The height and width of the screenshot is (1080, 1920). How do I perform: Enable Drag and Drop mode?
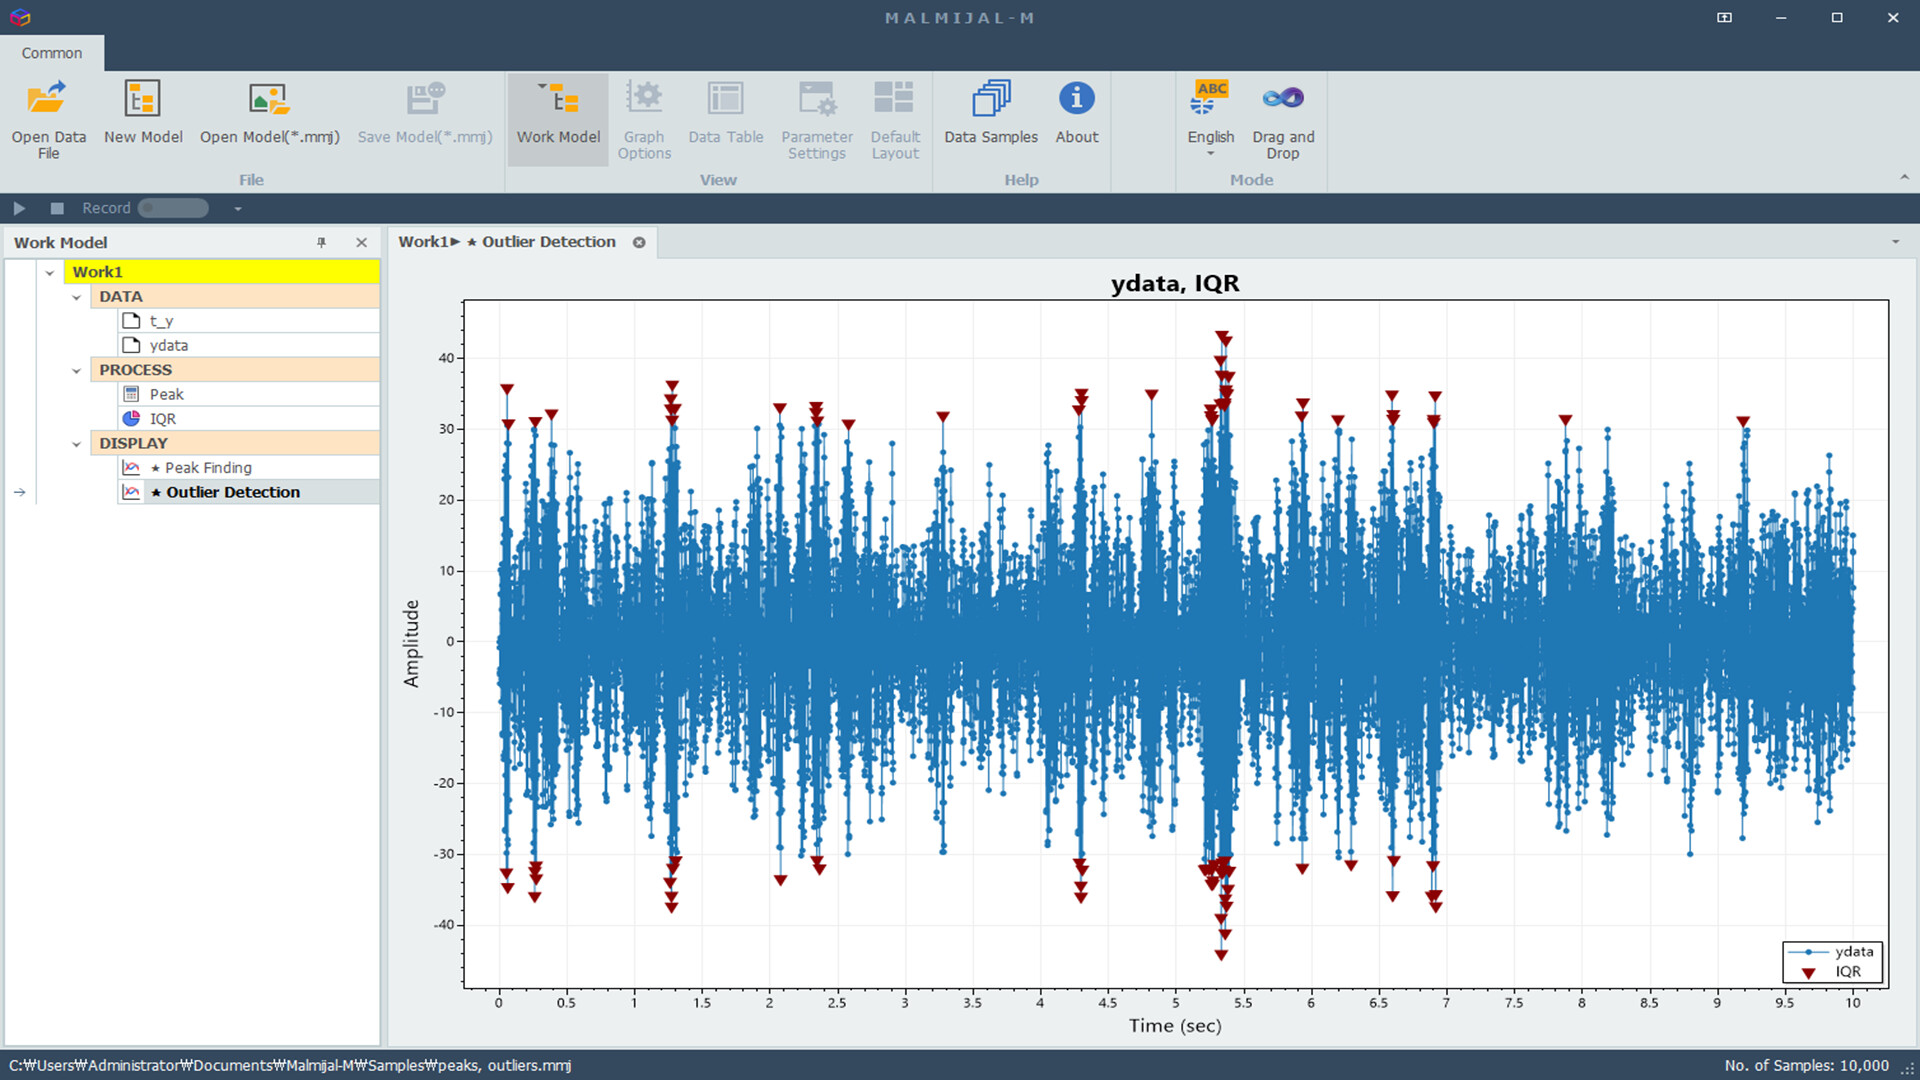click(x=1282, y=99)
